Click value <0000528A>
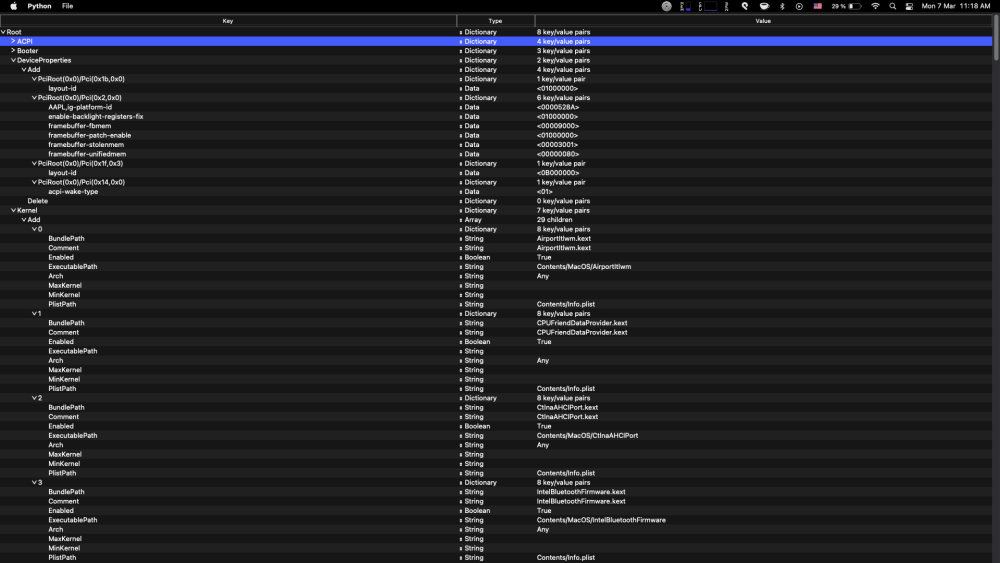Viewport: 1000px width, 563px height. tap(558, 107)
